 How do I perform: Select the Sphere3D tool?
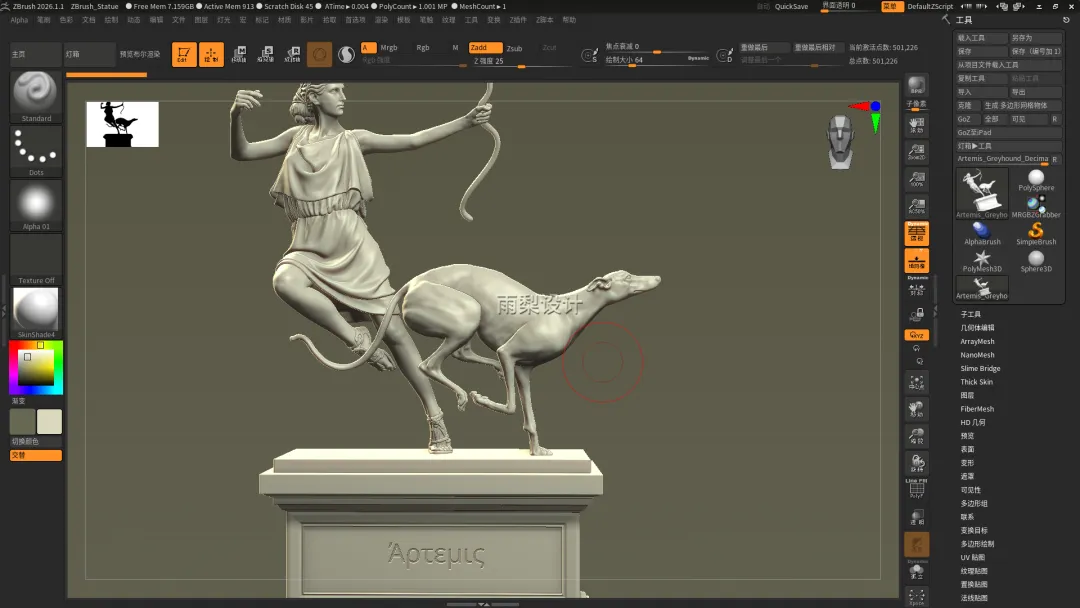1036,261
